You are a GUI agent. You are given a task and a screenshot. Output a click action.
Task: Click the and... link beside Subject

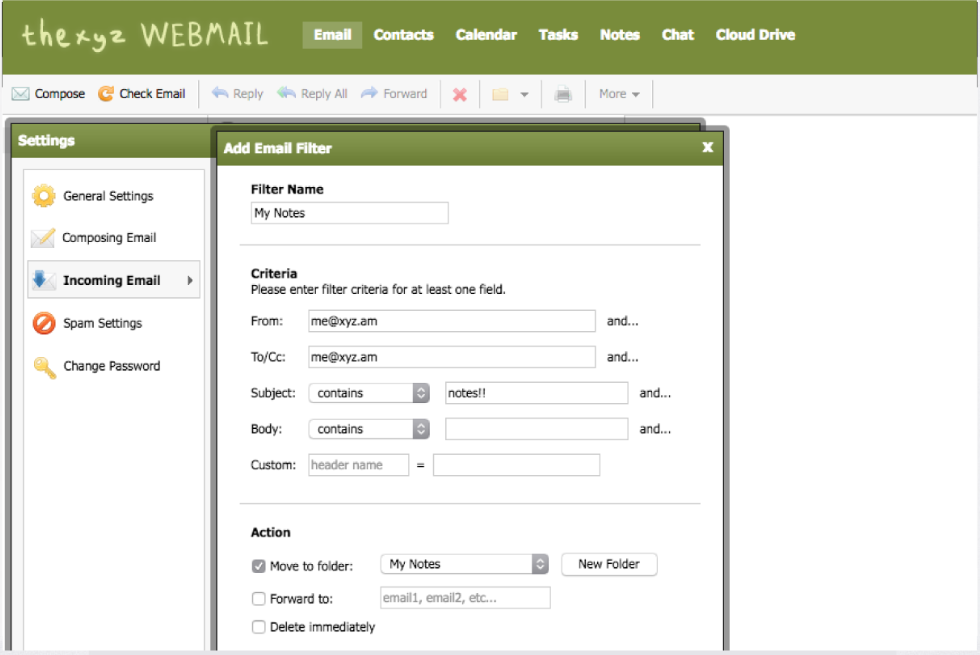655,393
